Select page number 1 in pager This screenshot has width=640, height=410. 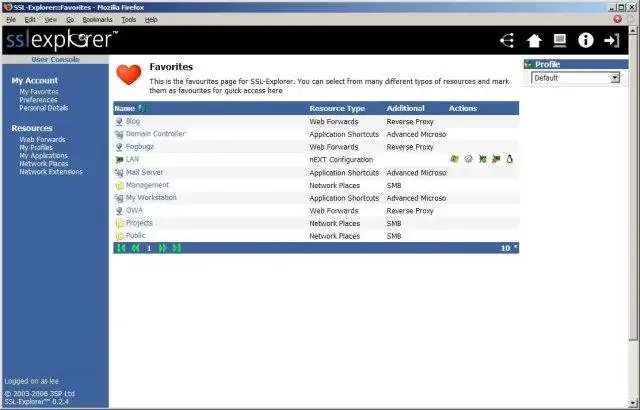coord(149,248)
